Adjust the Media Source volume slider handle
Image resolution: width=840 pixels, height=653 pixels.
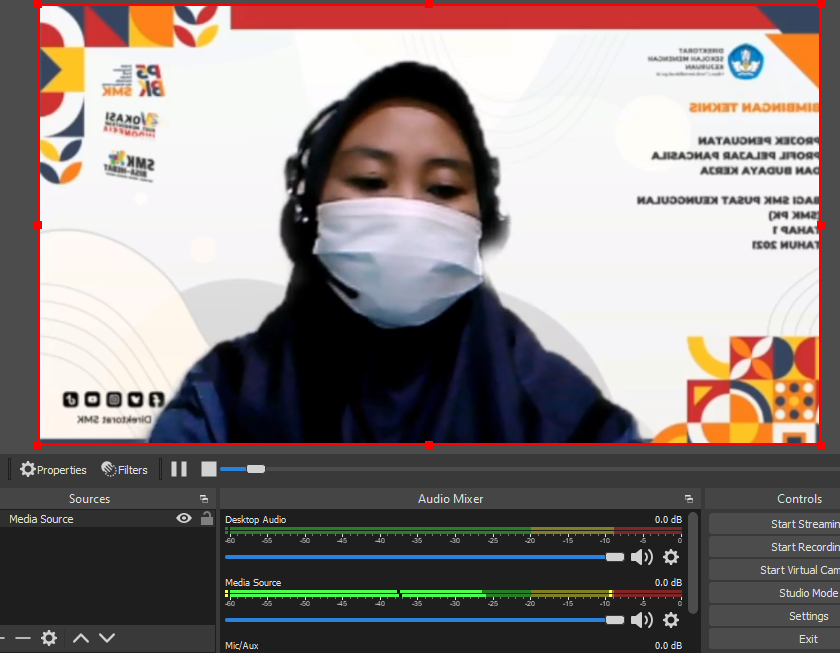click(614, 620)
